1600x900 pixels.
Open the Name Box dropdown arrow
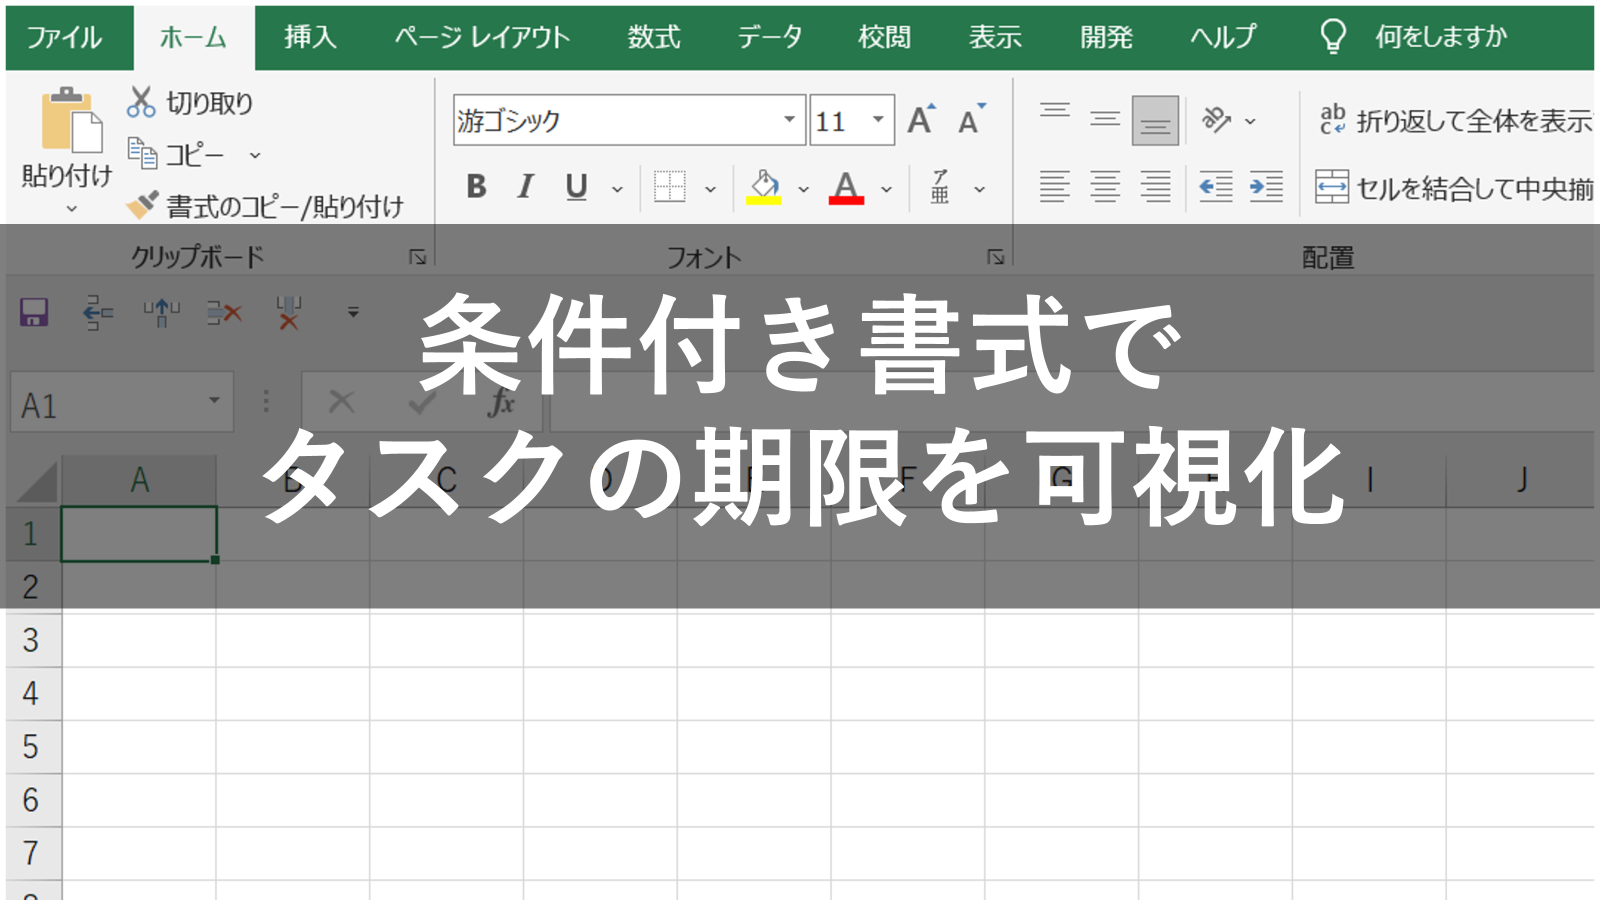[x=214, y=402]
